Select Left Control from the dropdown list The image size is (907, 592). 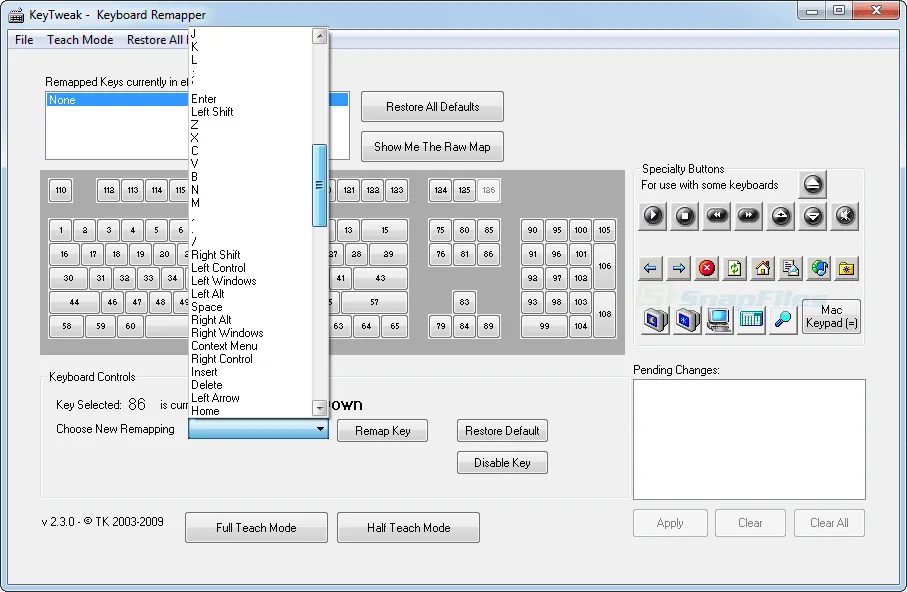point(251,268)
